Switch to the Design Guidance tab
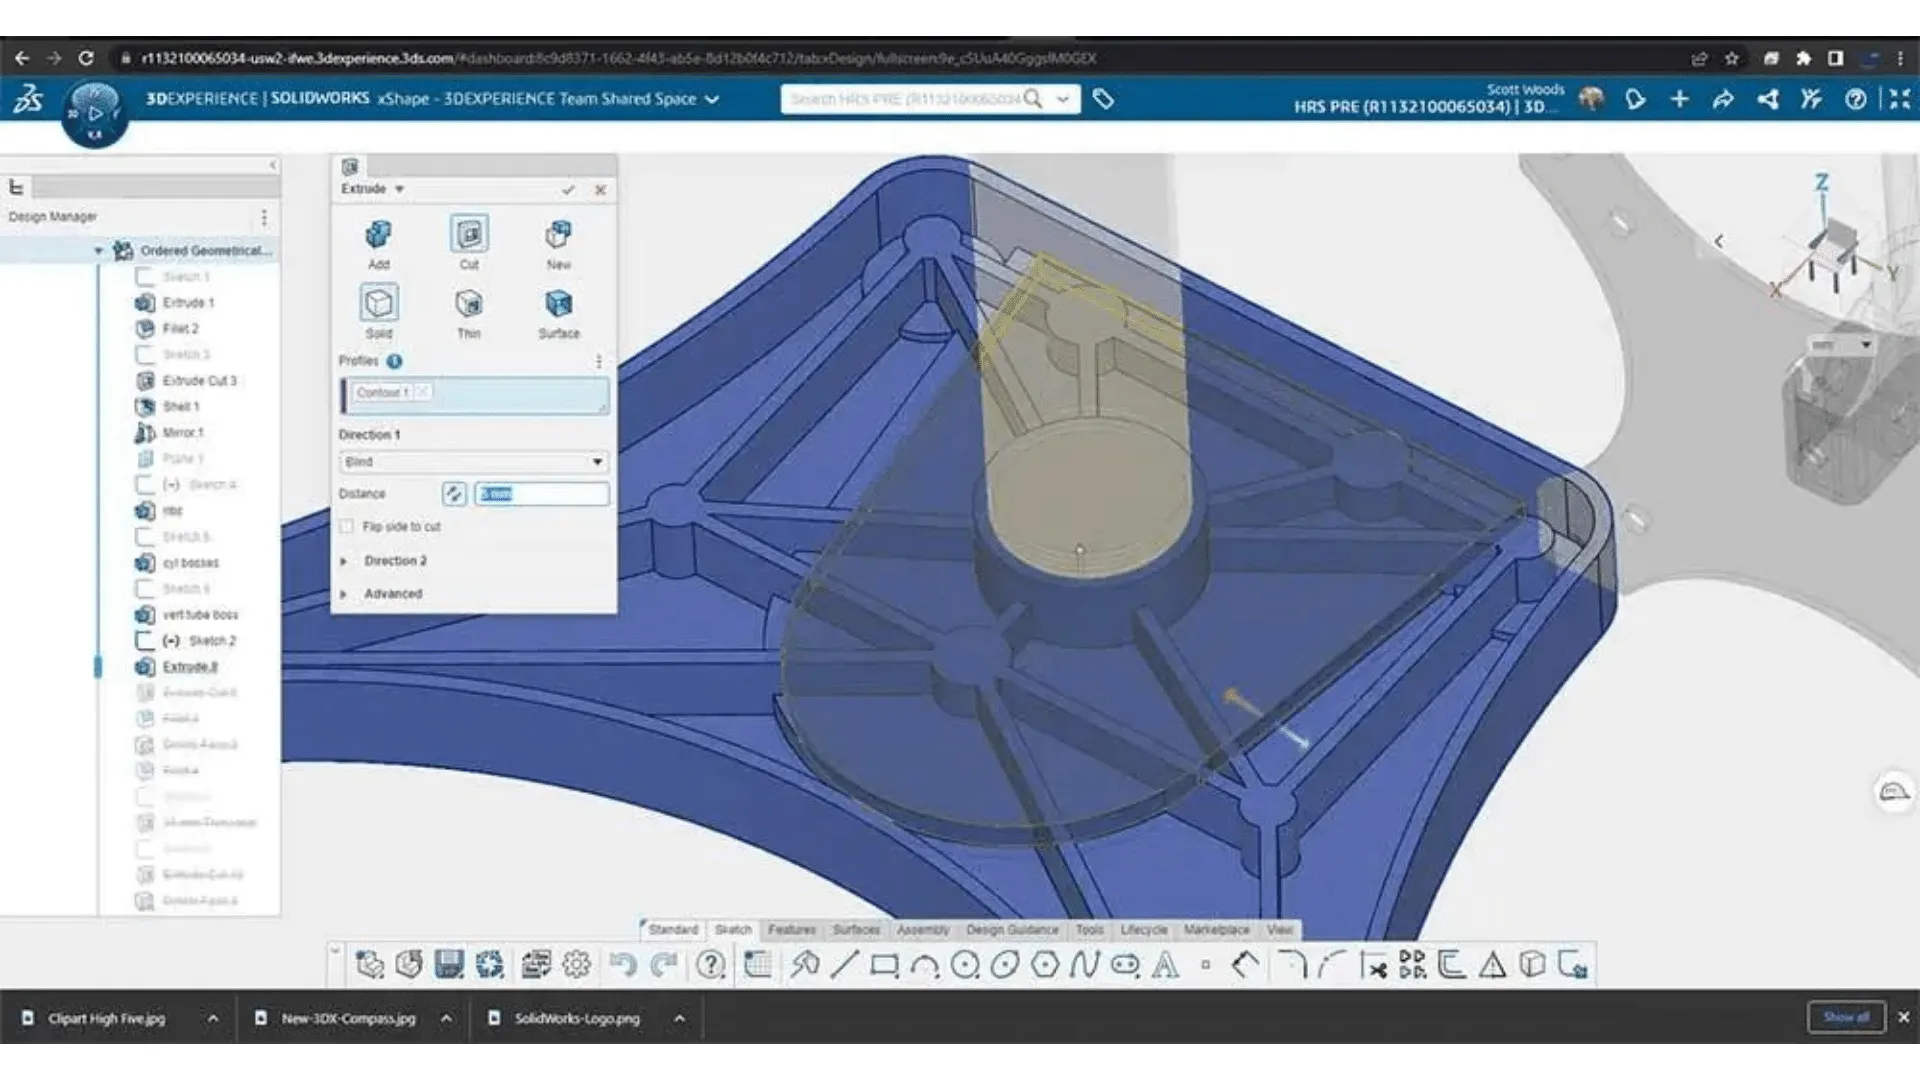 (x=1012, y=930)
